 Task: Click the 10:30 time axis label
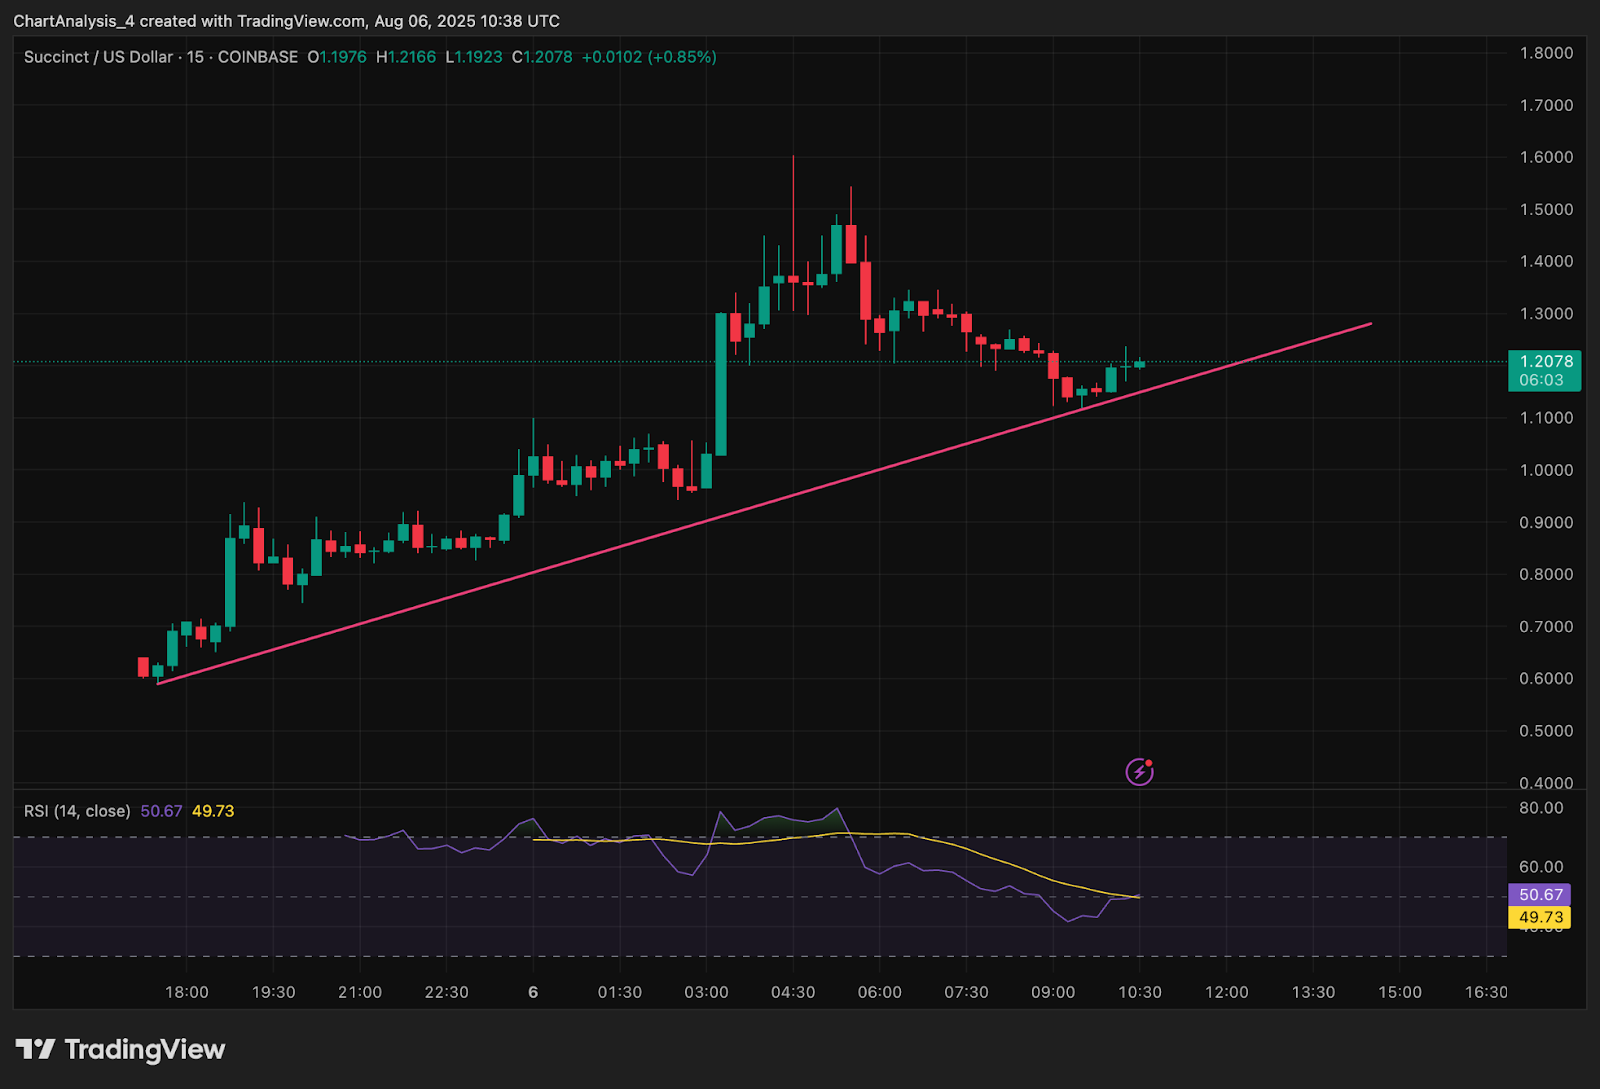click(x=1140, y=992)
